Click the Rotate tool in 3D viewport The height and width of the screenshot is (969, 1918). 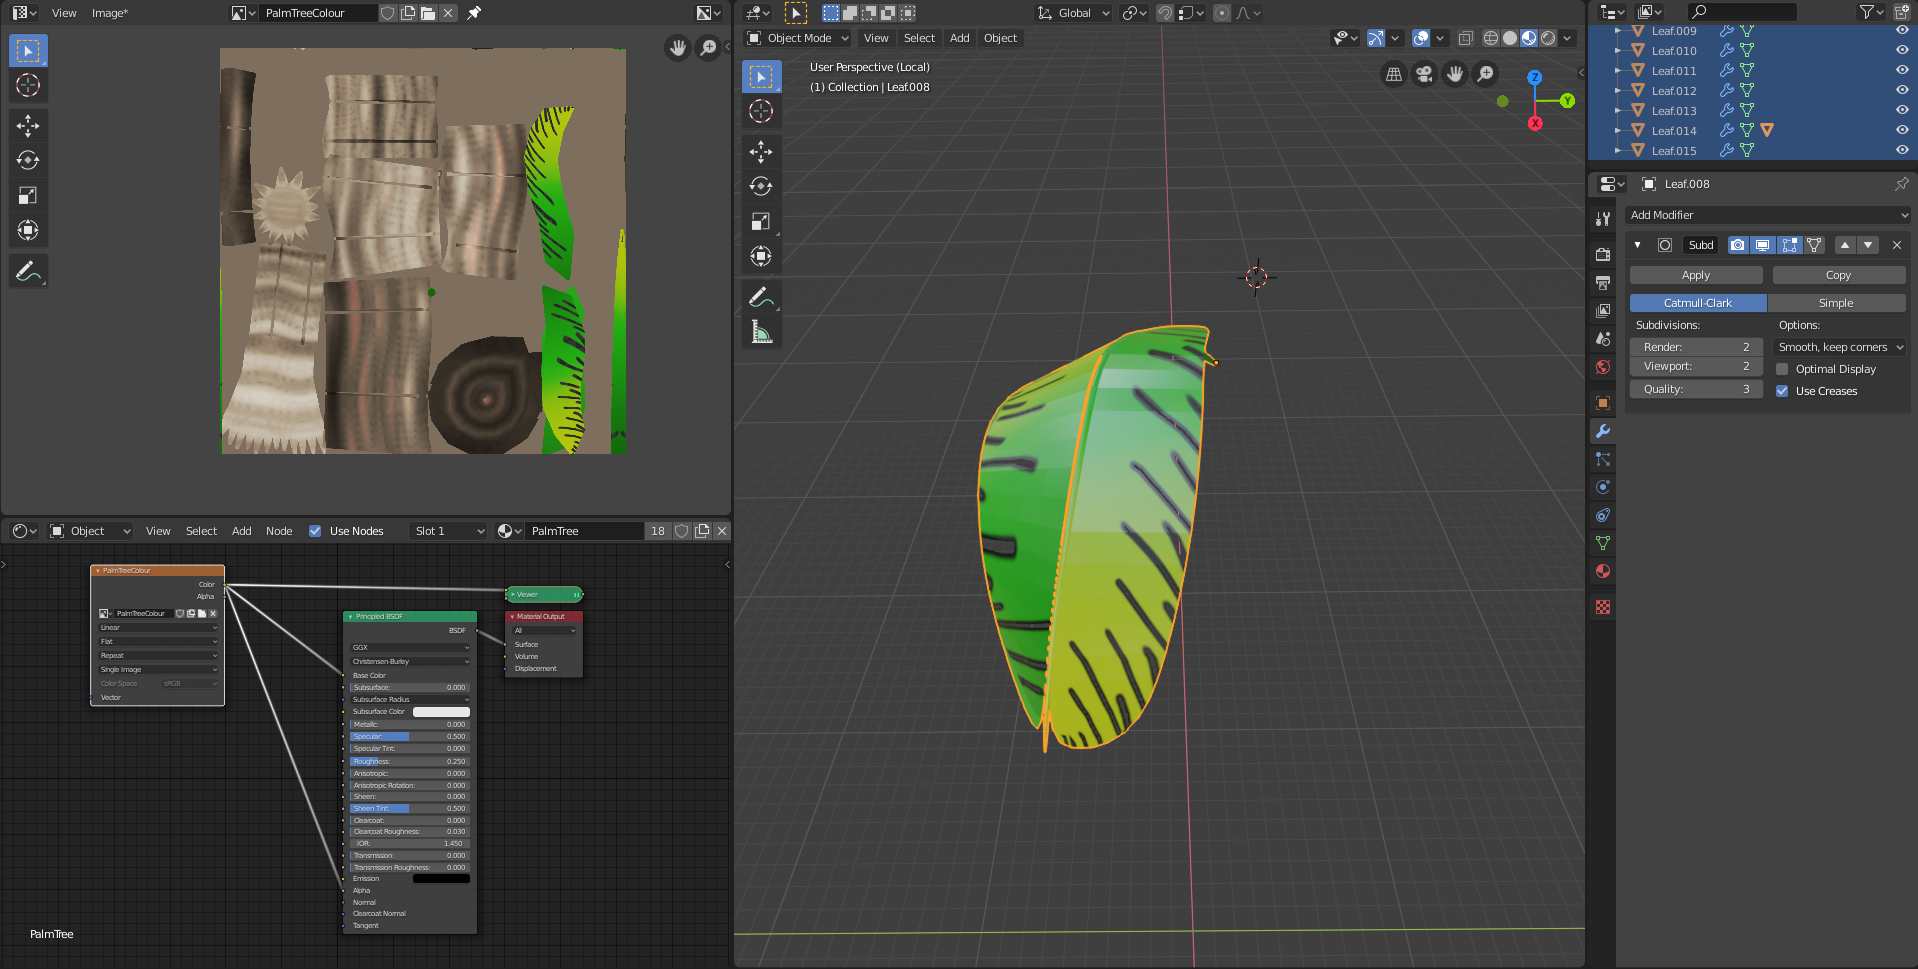pyautogui.click(x=761, y=186)
